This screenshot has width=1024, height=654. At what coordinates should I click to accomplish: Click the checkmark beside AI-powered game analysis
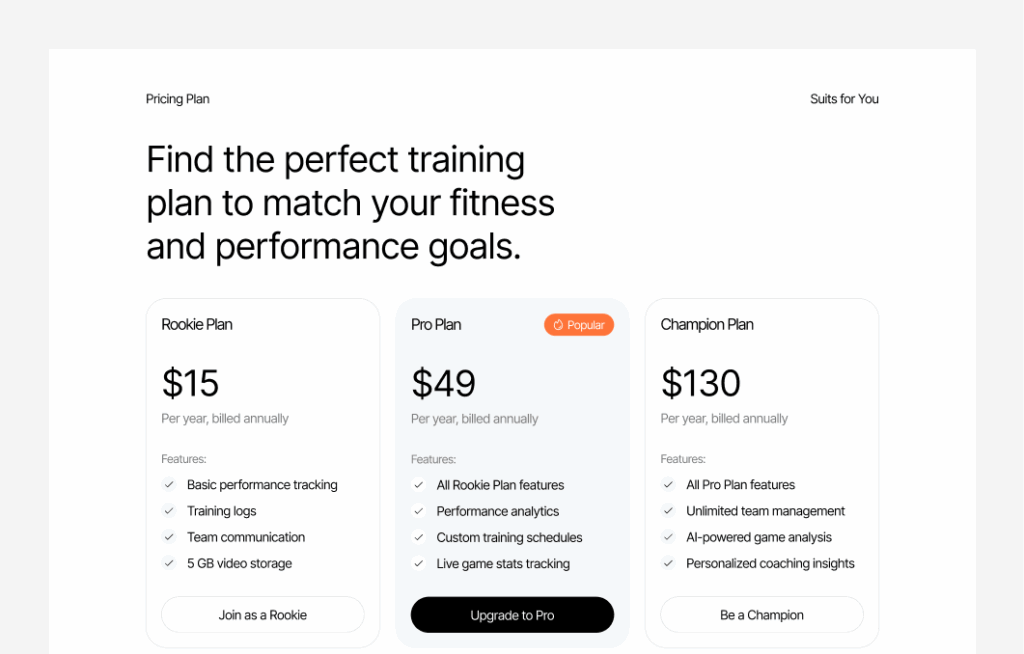[x=667, y=537]
